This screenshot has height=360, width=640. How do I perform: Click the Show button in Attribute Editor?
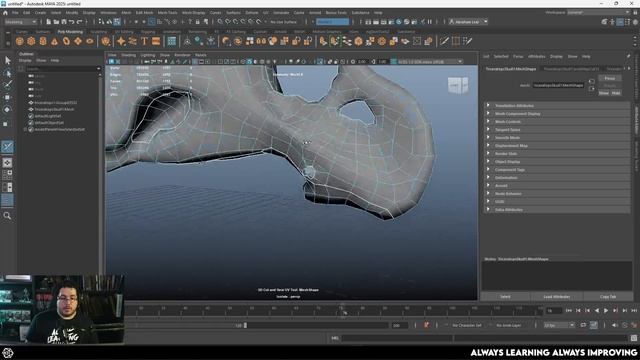604,93
